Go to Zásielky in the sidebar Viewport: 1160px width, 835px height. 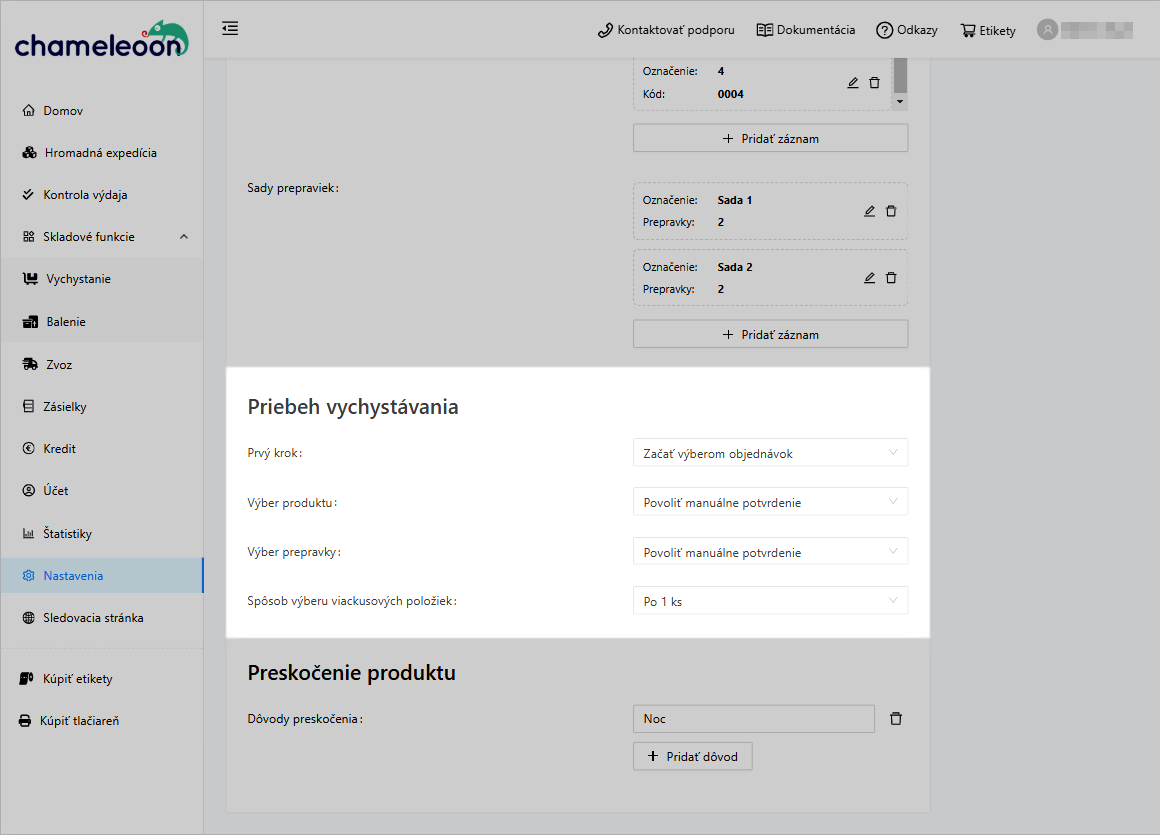pos(66,406)
